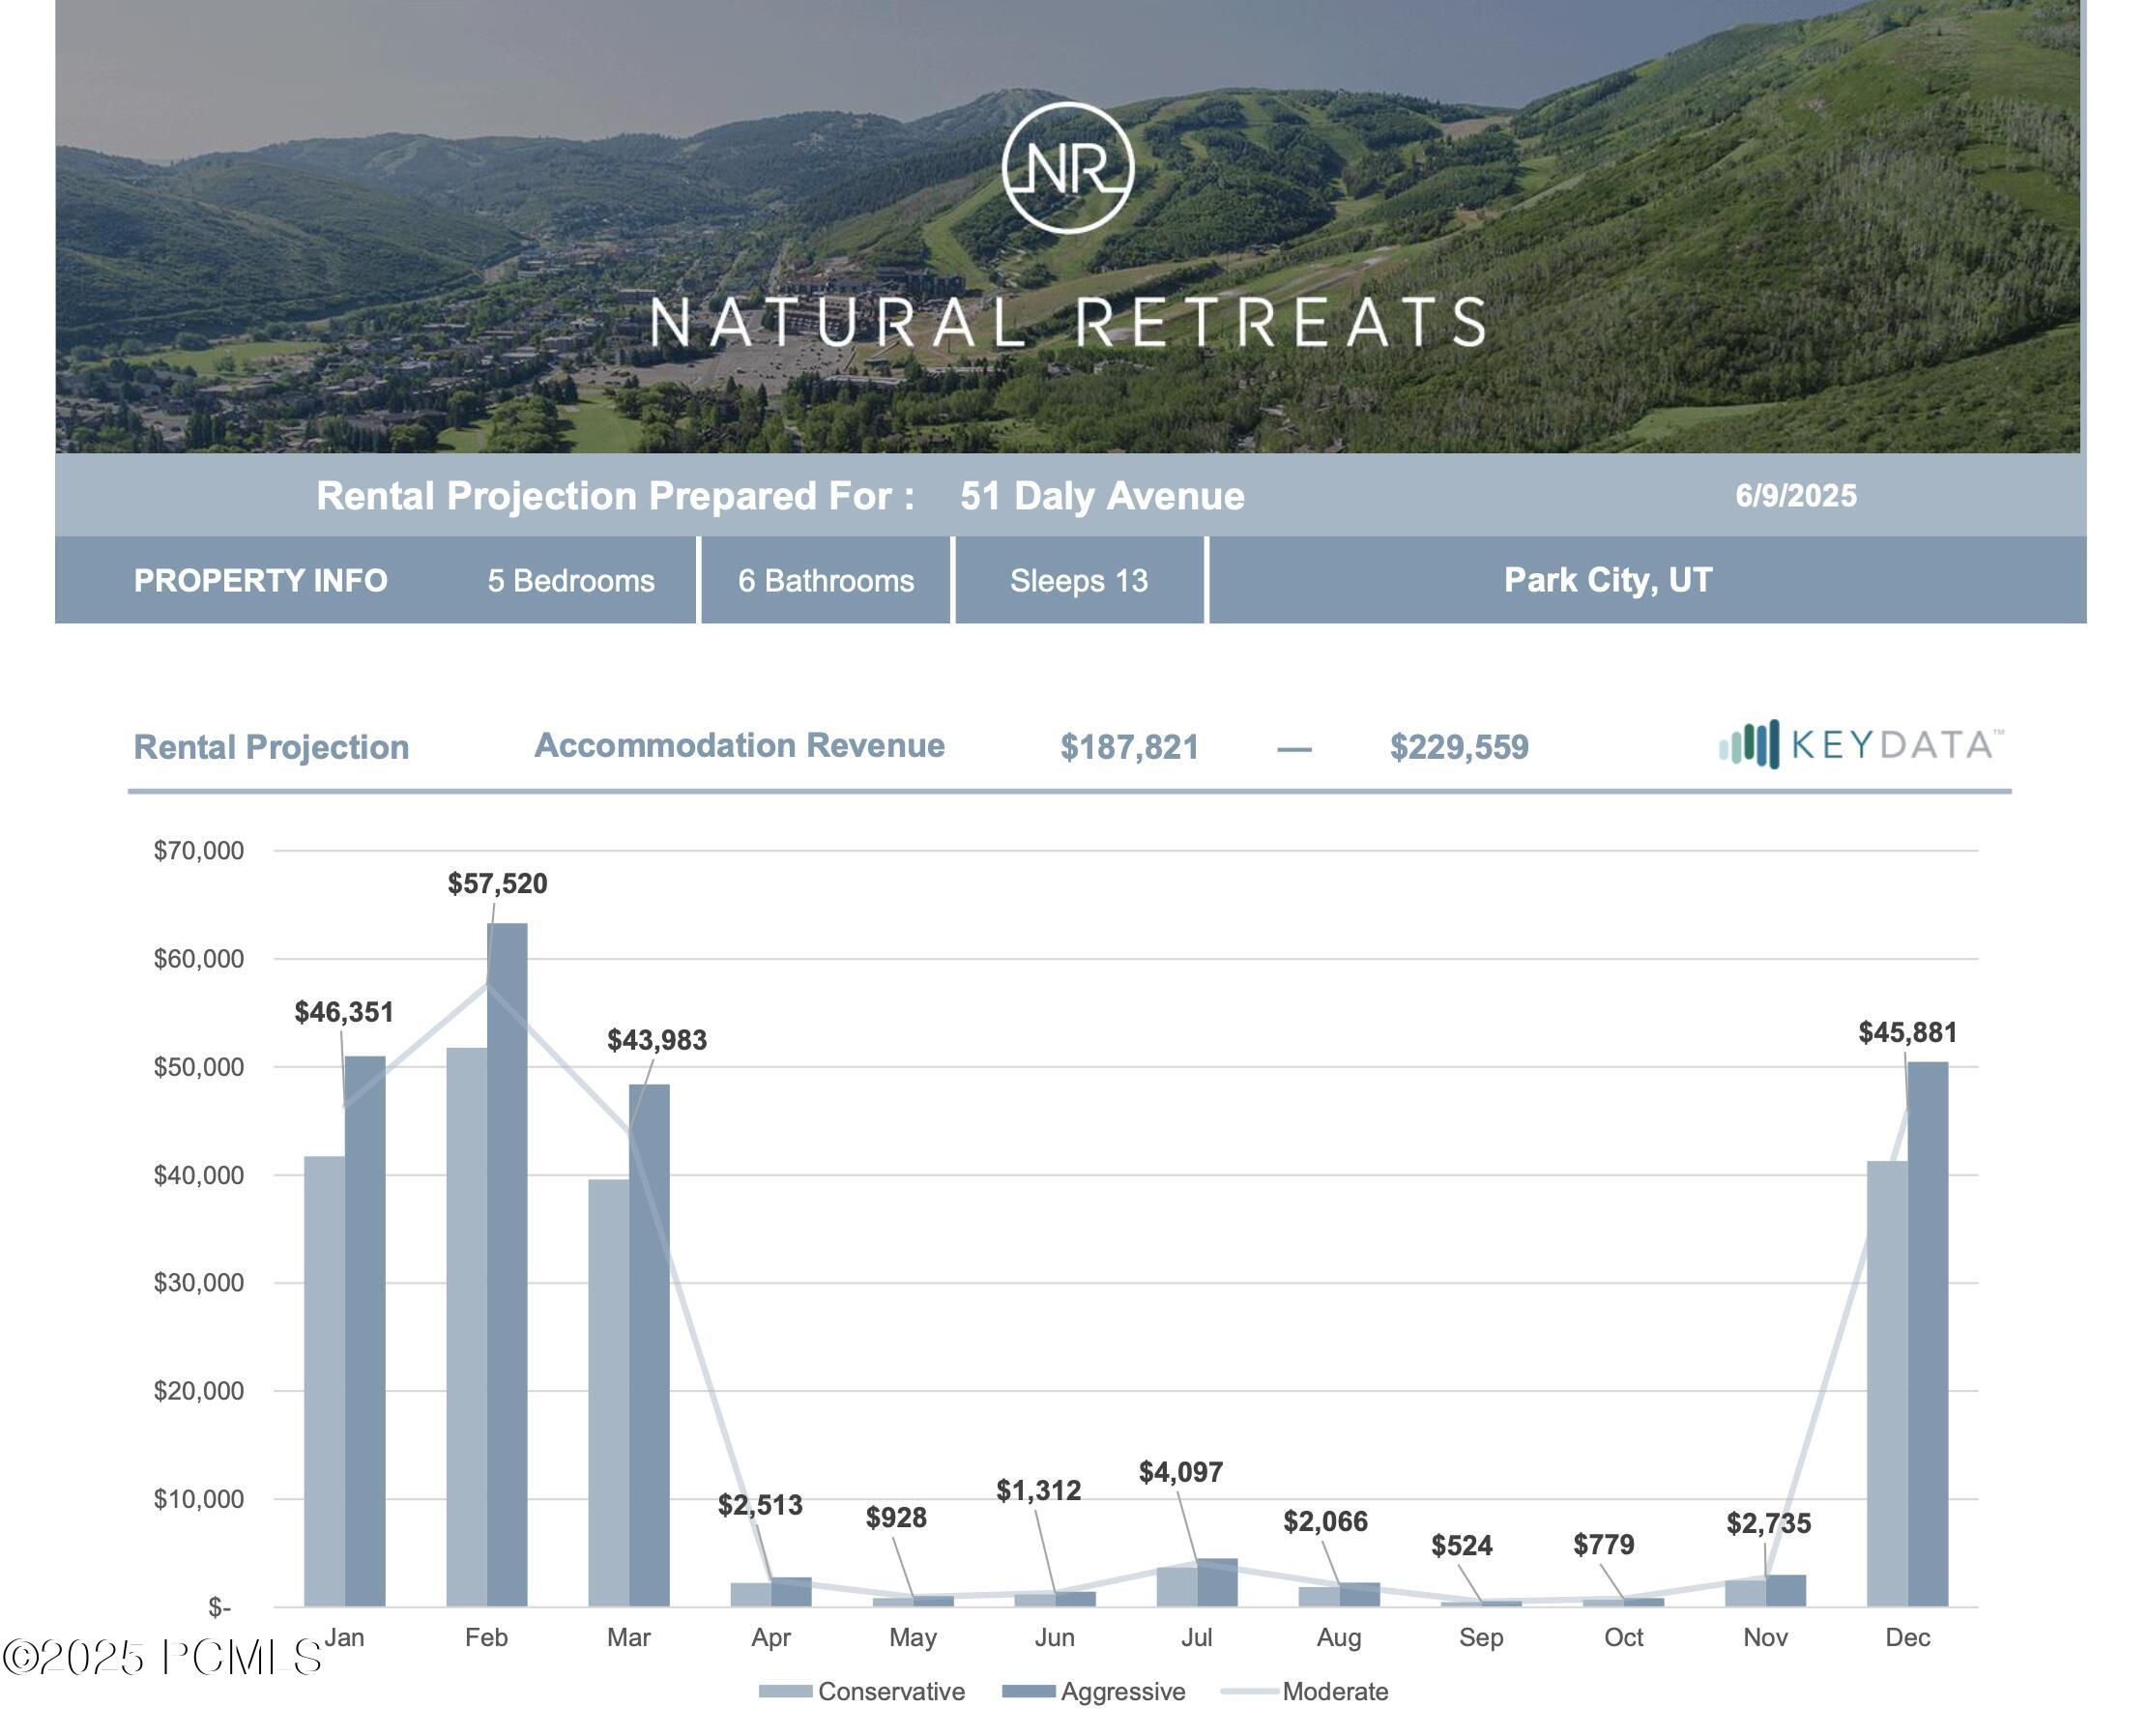Click the $187,821 low revenue figure
The height and width of the screenshot is (1736, 2148).
[x=1129, y=747]
